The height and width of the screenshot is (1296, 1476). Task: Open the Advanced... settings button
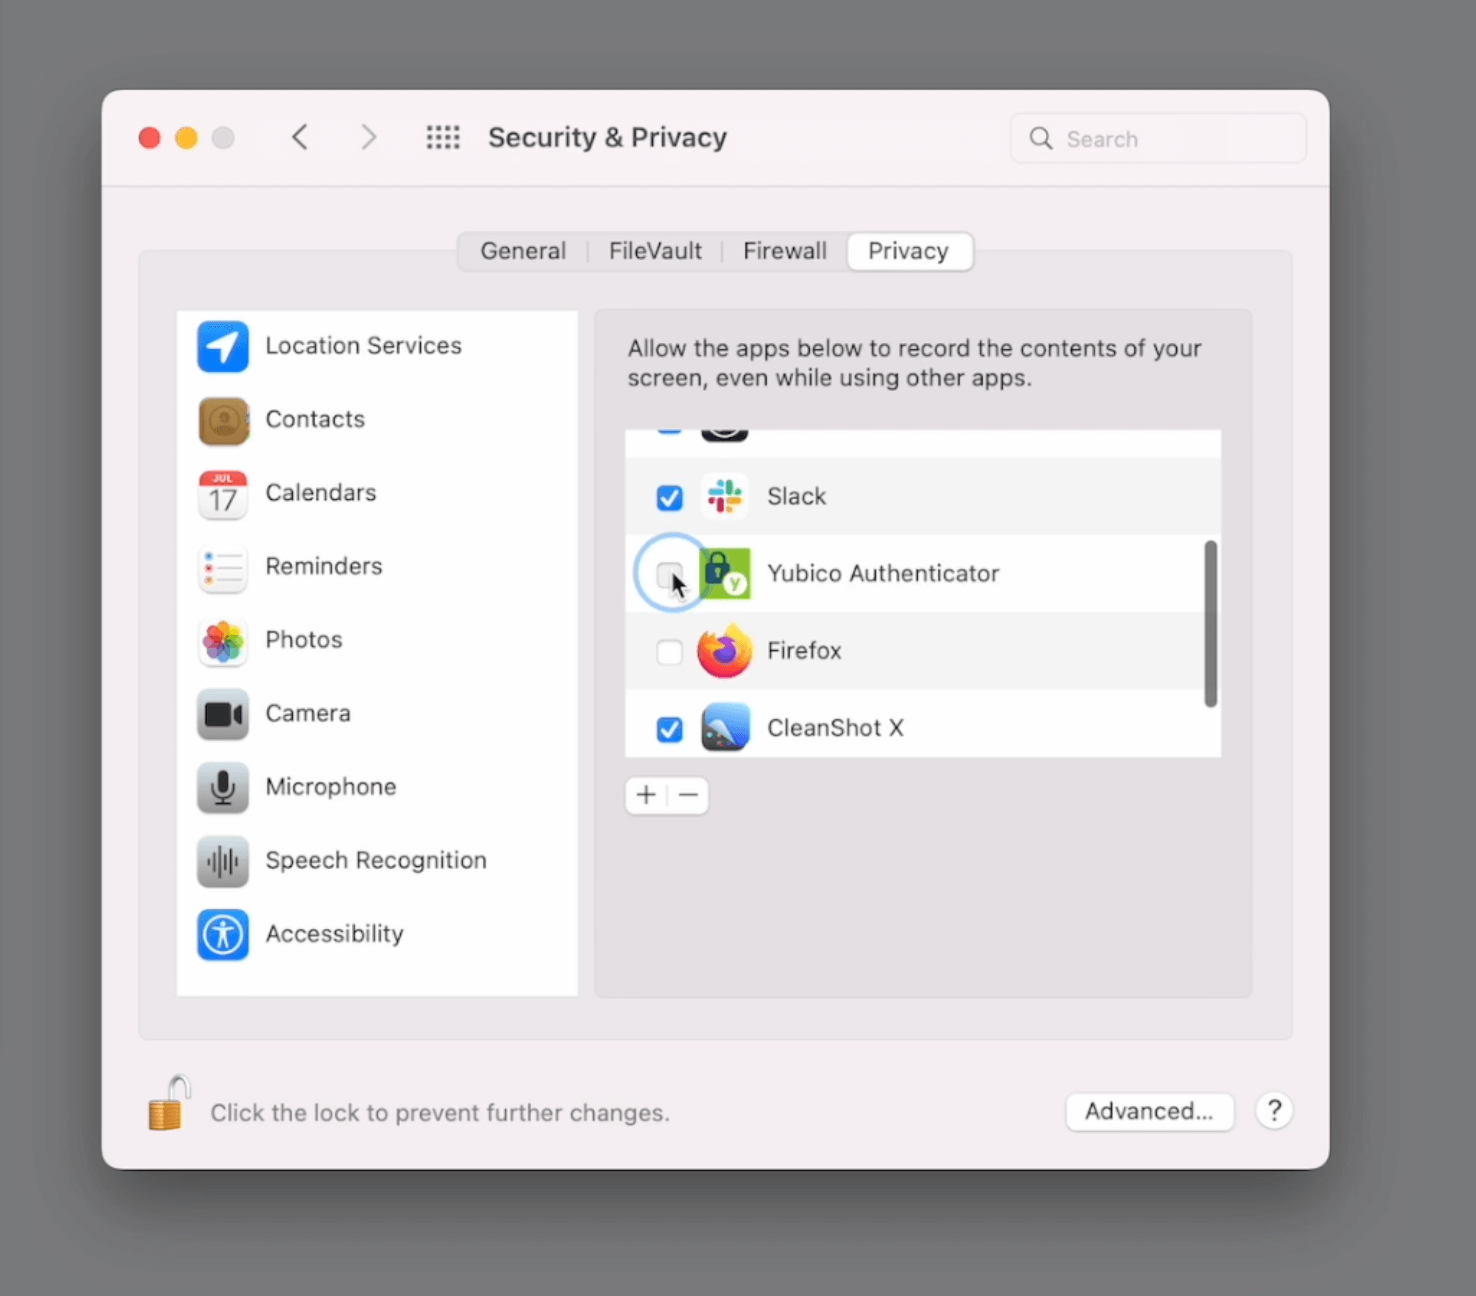point(1149,1111)
